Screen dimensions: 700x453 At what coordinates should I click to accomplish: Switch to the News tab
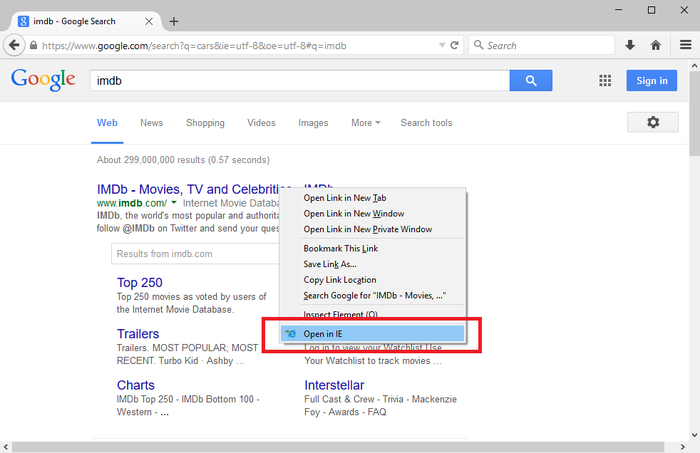pyautogui.click(x=151, y=123)
